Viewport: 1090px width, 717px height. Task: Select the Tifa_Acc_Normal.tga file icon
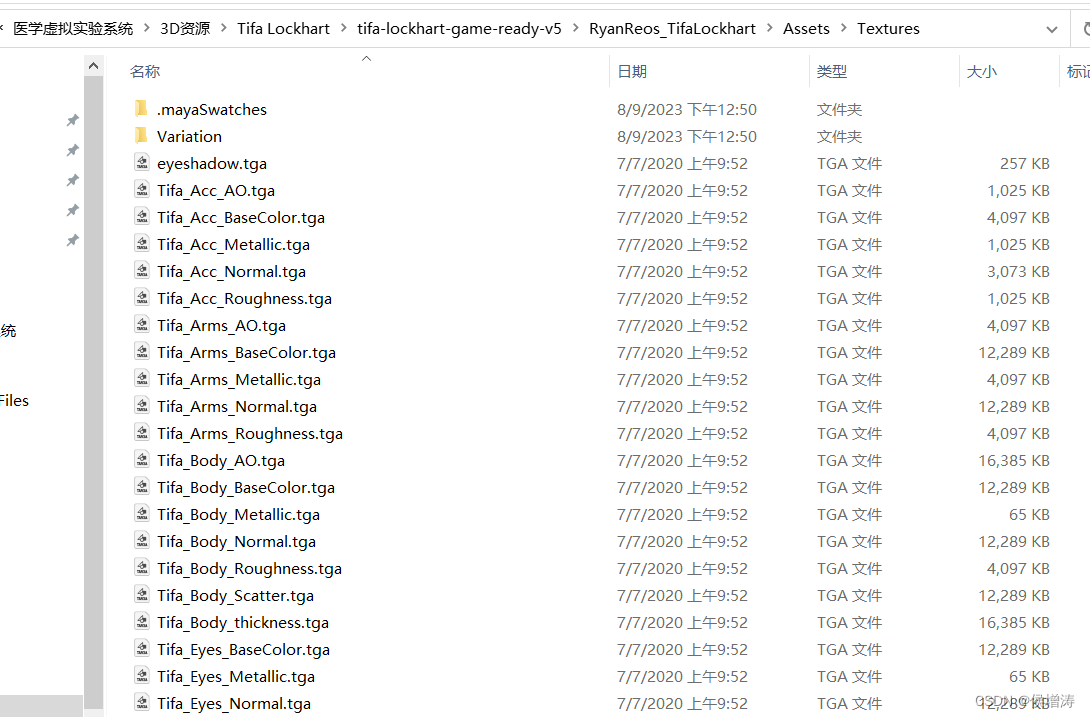(142, 271)
